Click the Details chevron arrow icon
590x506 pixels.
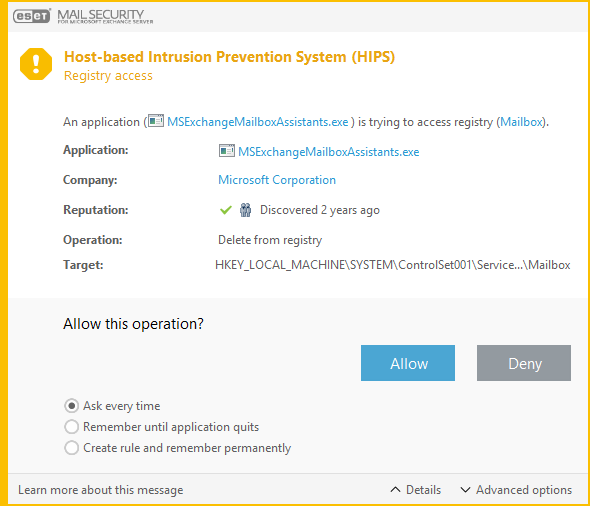point(395,489)
